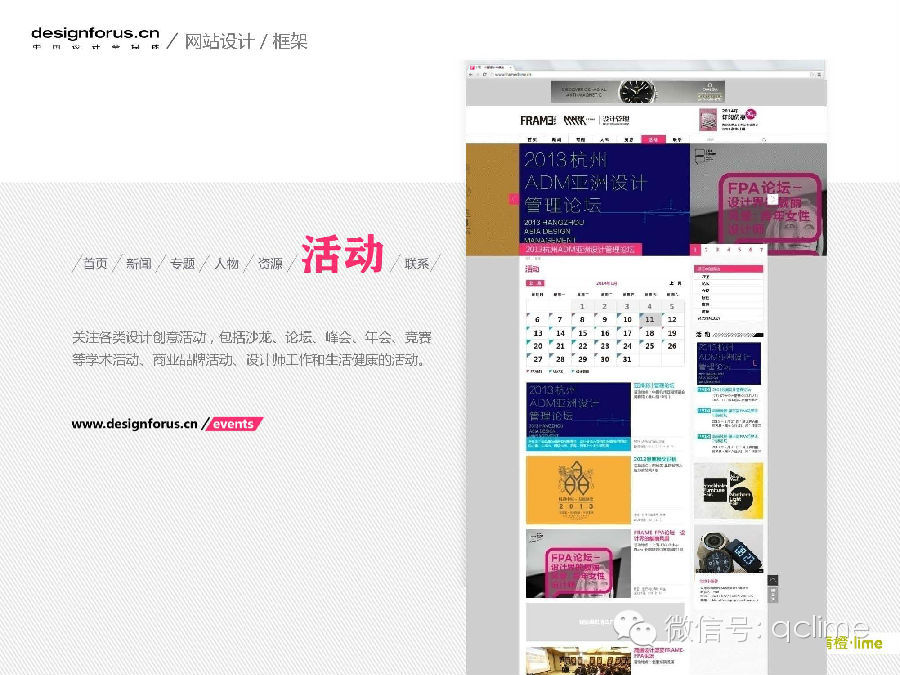Click the dark back-to-top button on the right edge
900x675 pixels.
(773, 581)
